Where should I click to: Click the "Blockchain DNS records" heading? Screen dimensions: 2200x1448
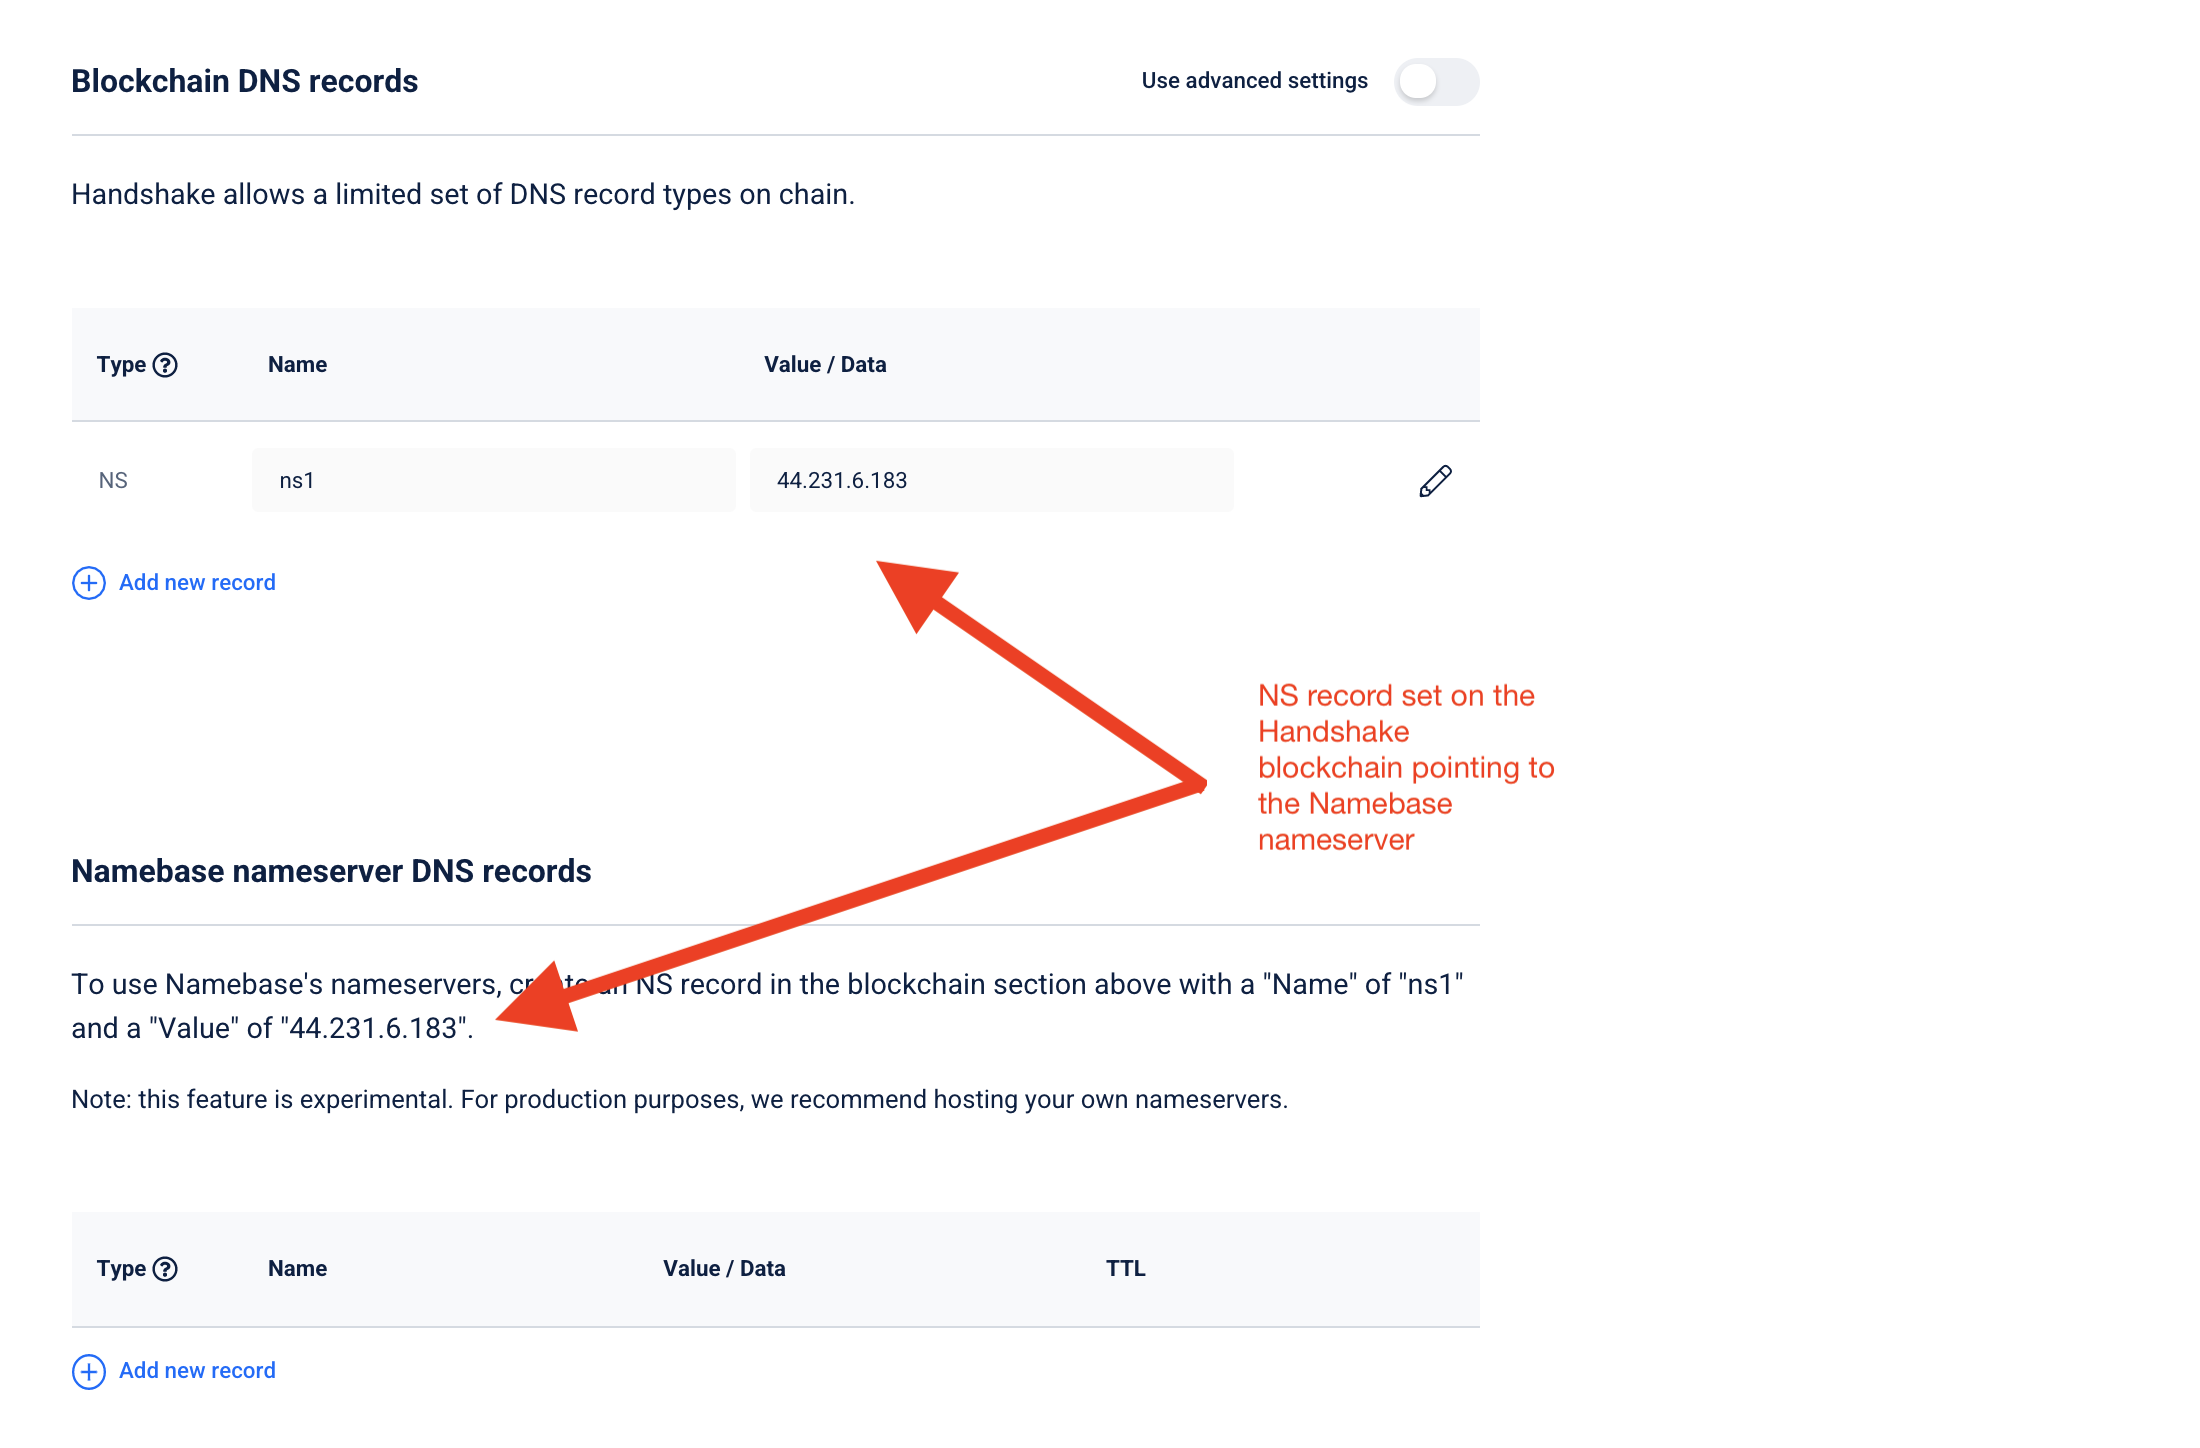point(244,81)
